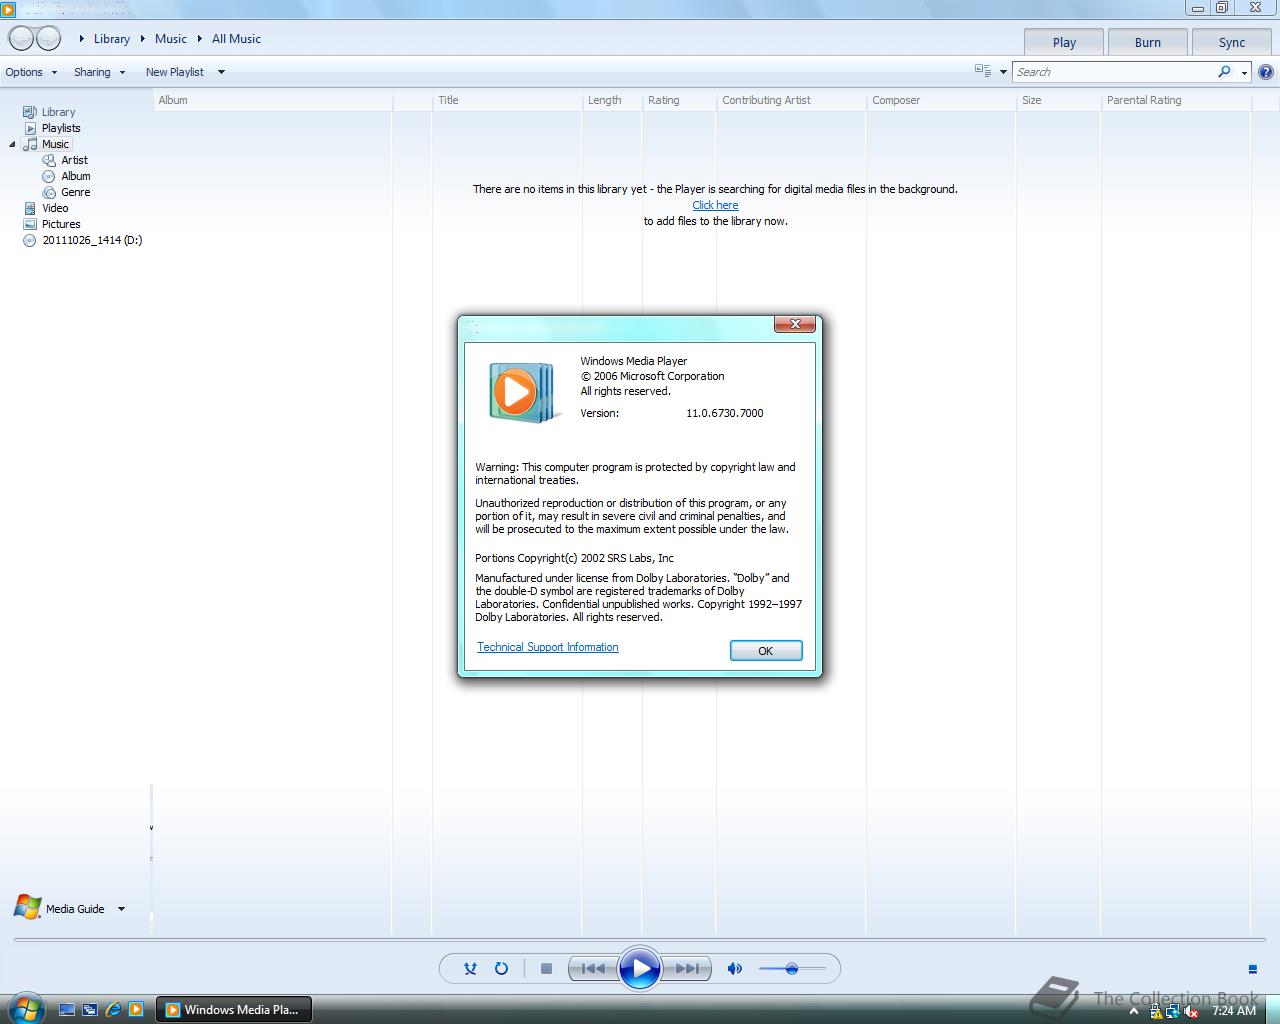Sort by the Album column header
The width and height of the screenshot is (1280, 1024).
(273, 100)
